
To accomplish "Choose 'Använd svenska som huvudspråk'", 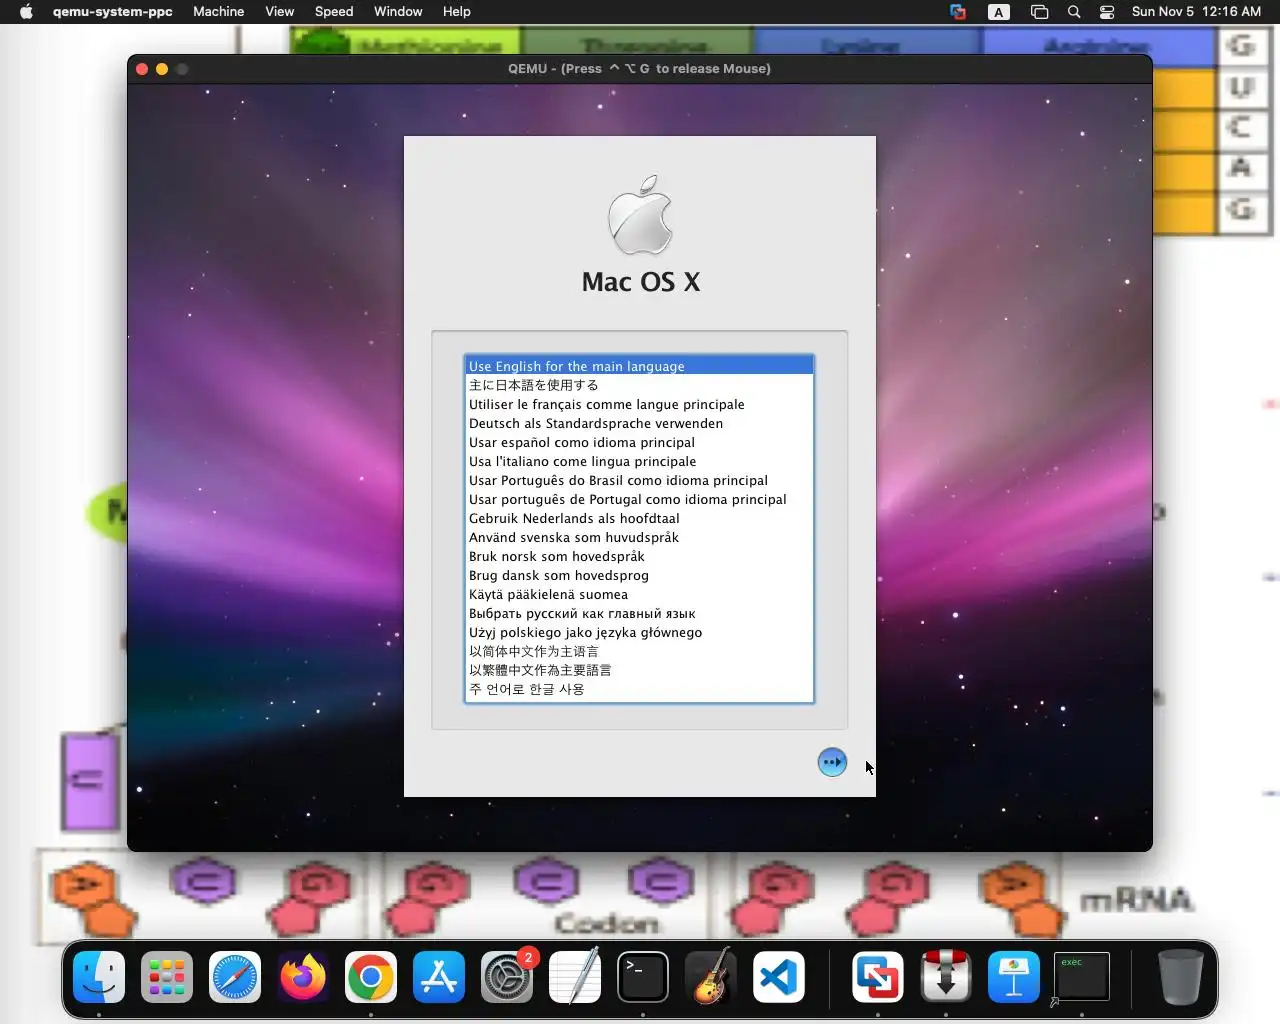I will 639,537.
